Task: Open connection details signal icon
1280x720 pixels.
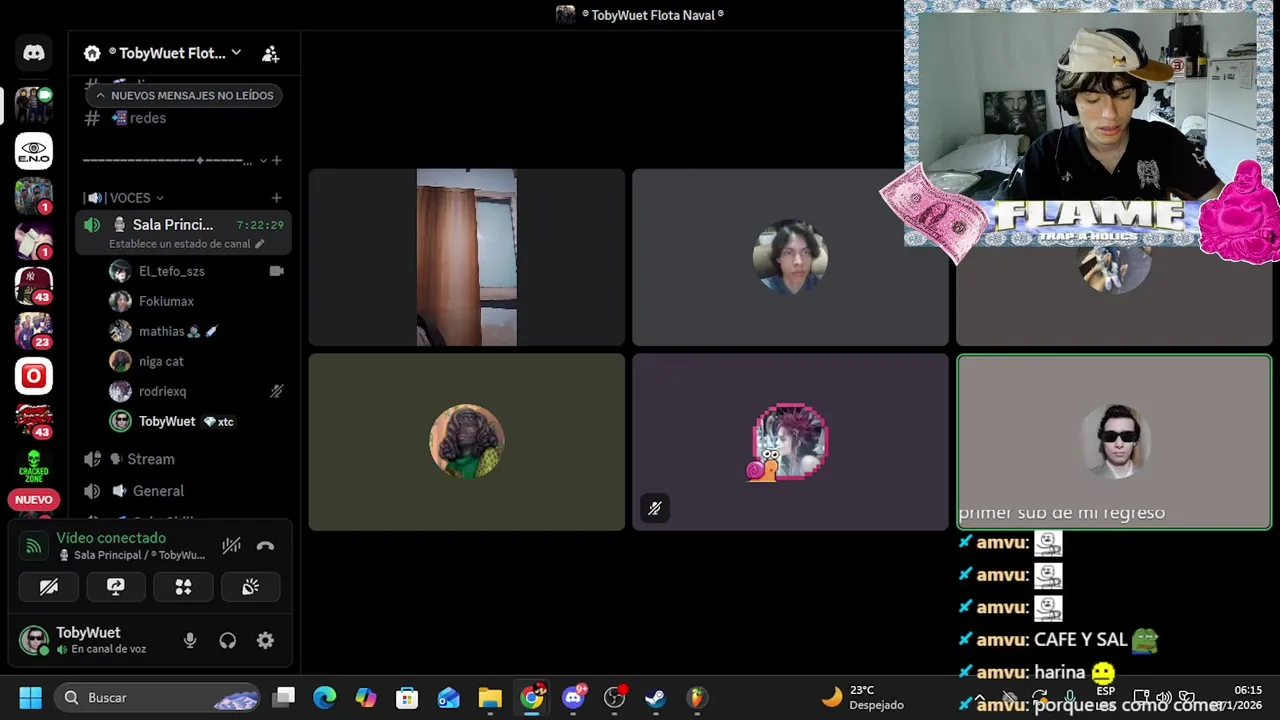Action: pos(33,546)
